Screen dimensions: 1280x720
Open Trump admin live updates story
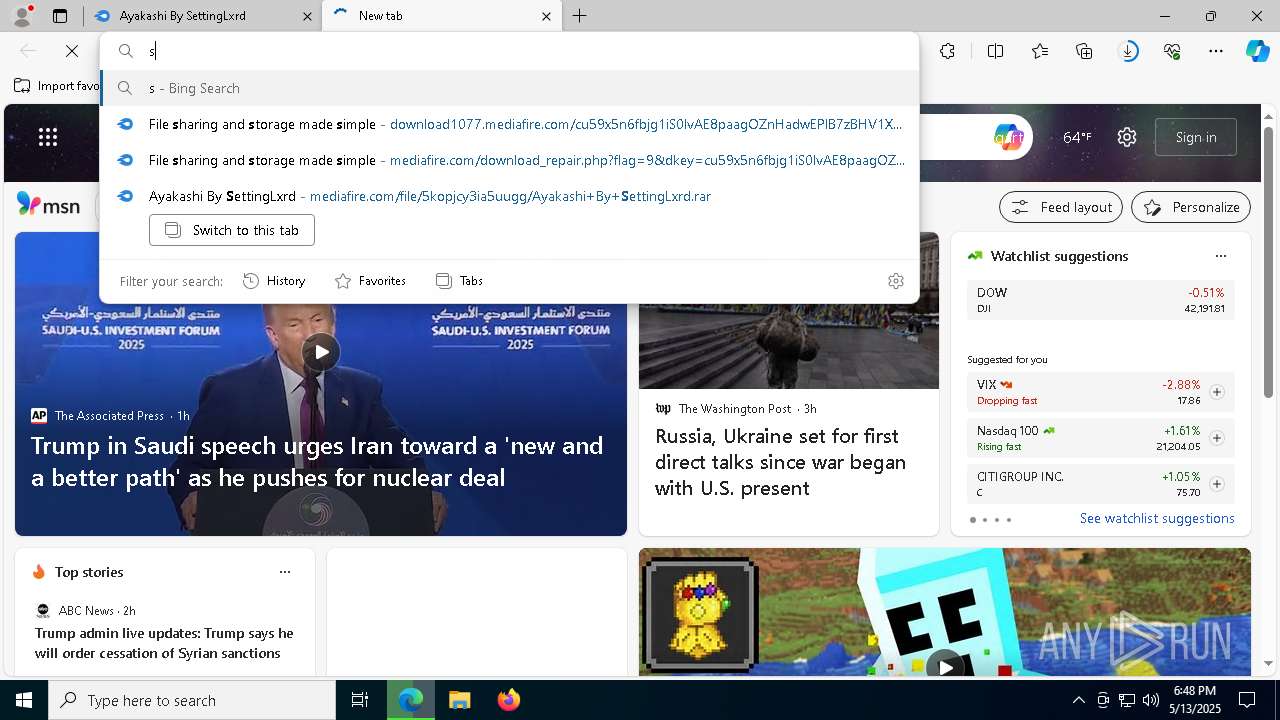click(x=165, y=643)
